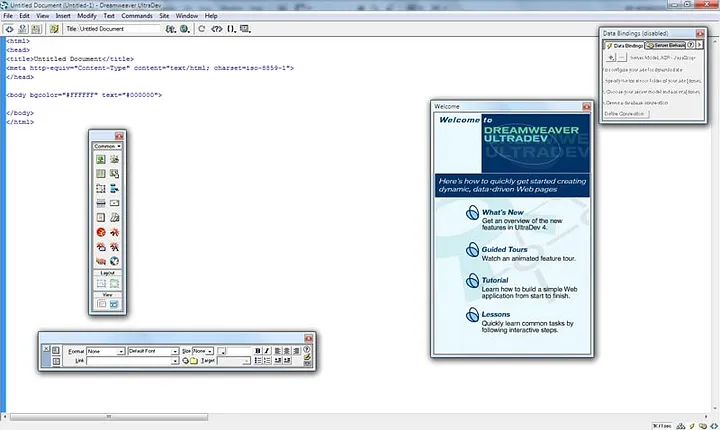
Task: Toggle Standard view in the Objects panel
Action: coord(100,303)
